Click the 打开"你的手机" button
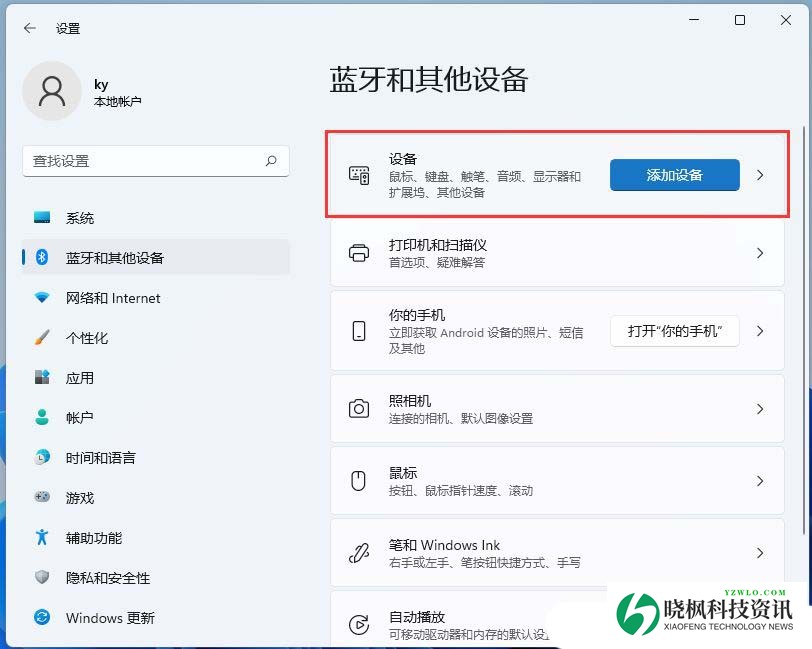 [674, 331]
